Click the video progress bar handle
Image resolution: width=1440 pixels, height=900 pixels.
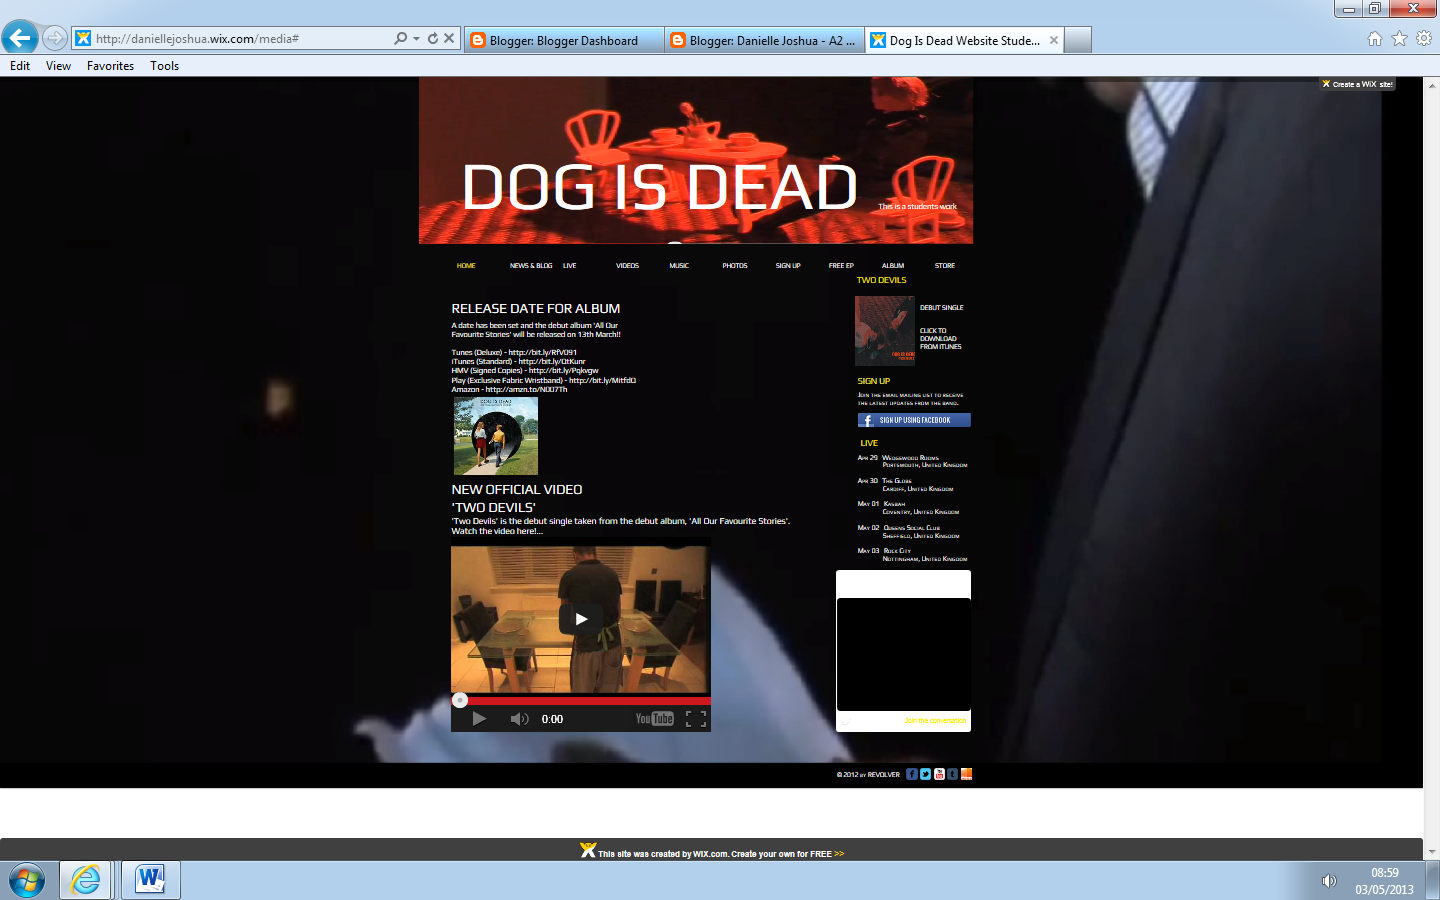click(460, 700)
